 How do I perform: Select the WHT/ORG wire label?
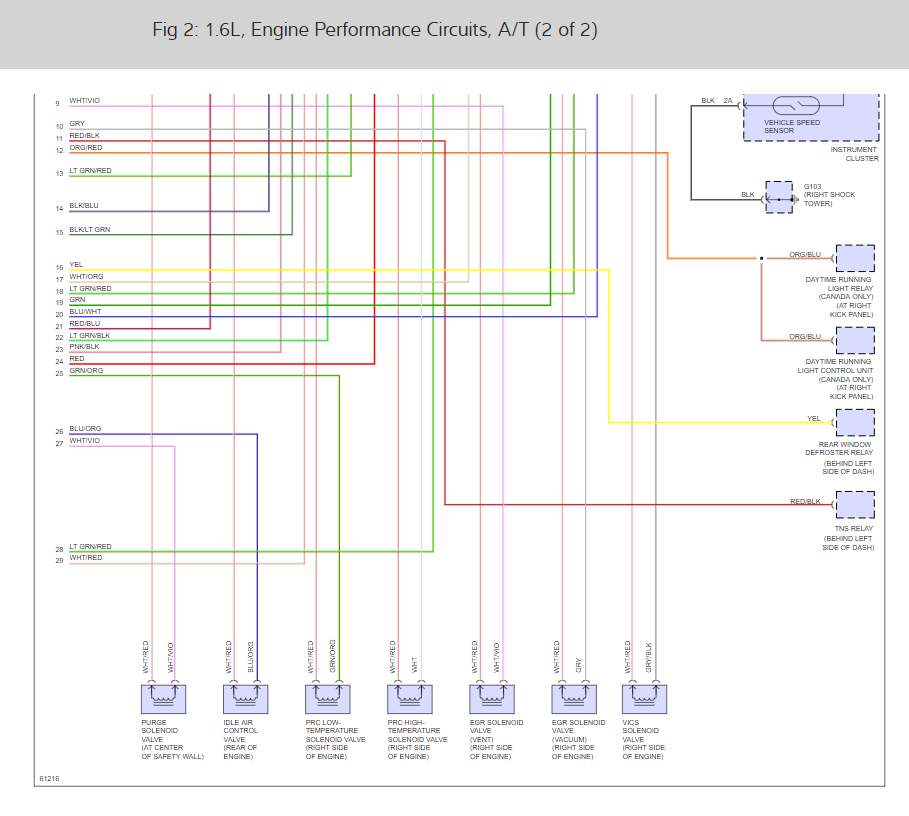[x=86, y=276]
